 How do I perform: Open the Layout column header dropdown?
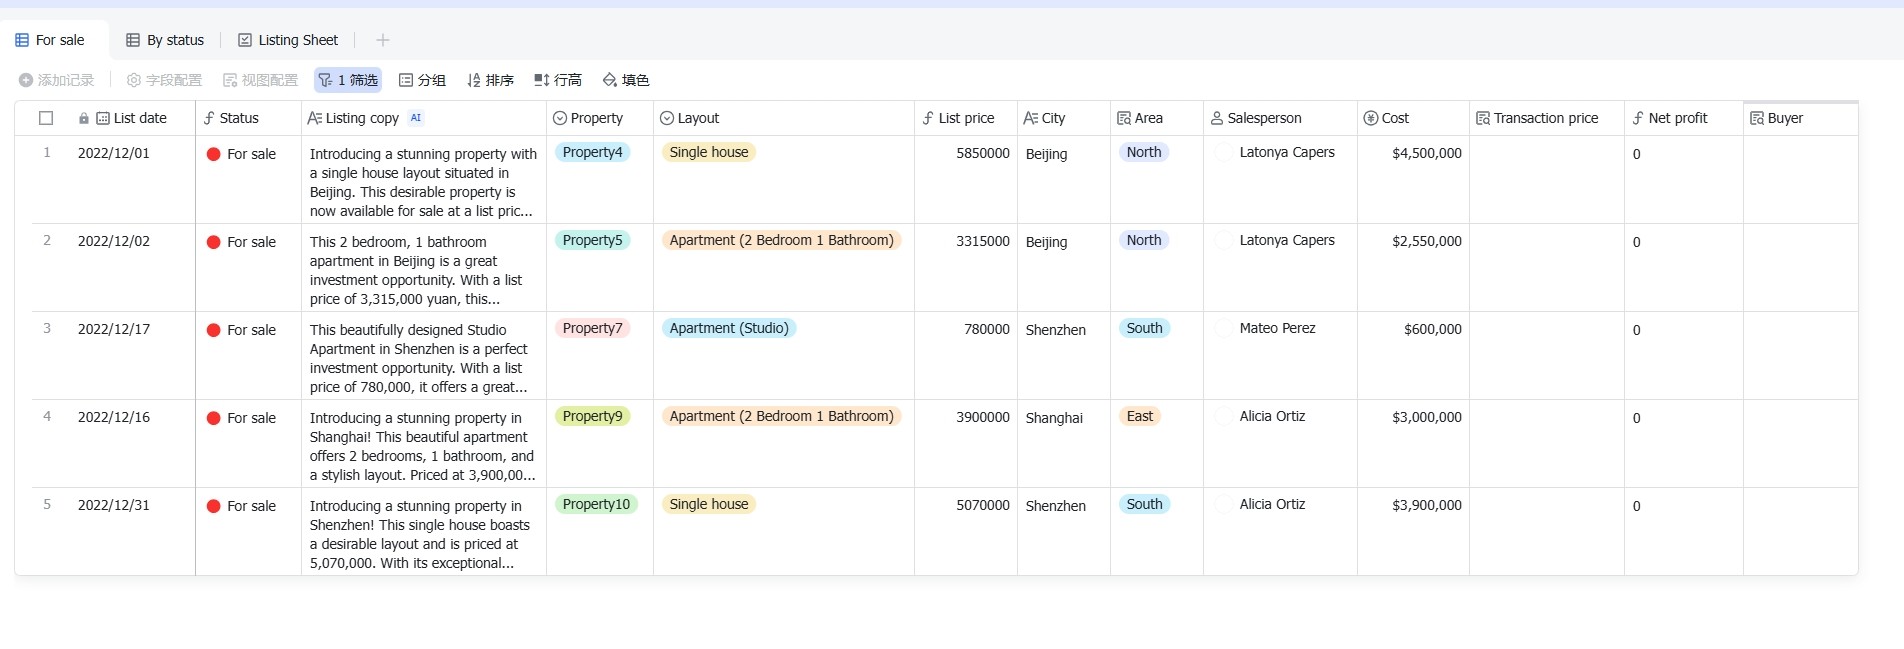[698, 118]
